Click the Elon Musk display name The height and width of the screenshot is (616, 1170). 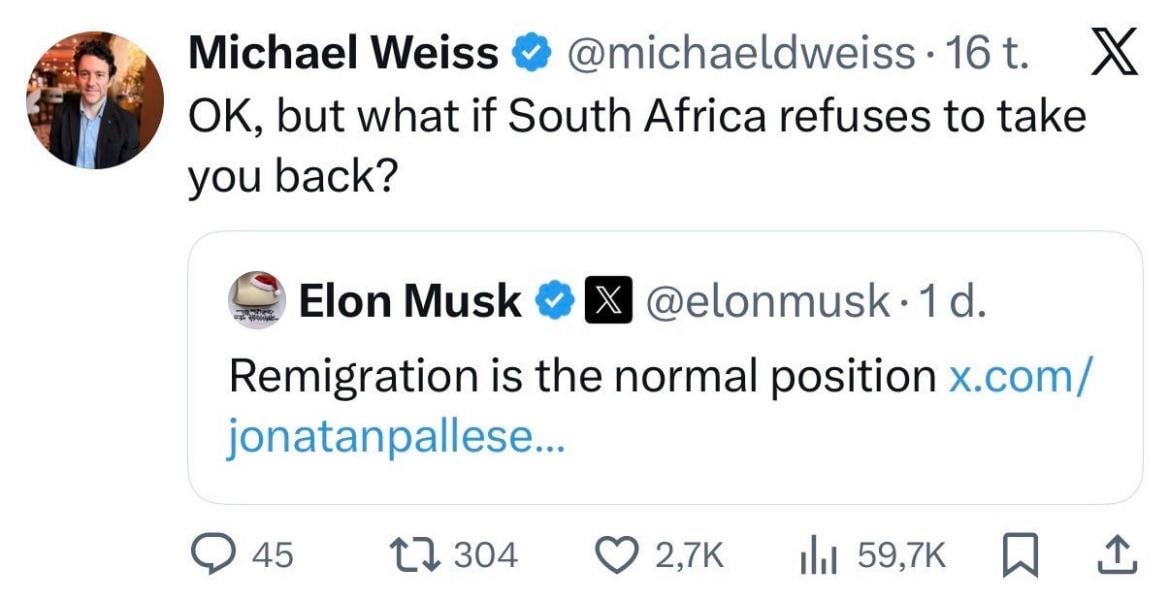(x=409, y=299)
